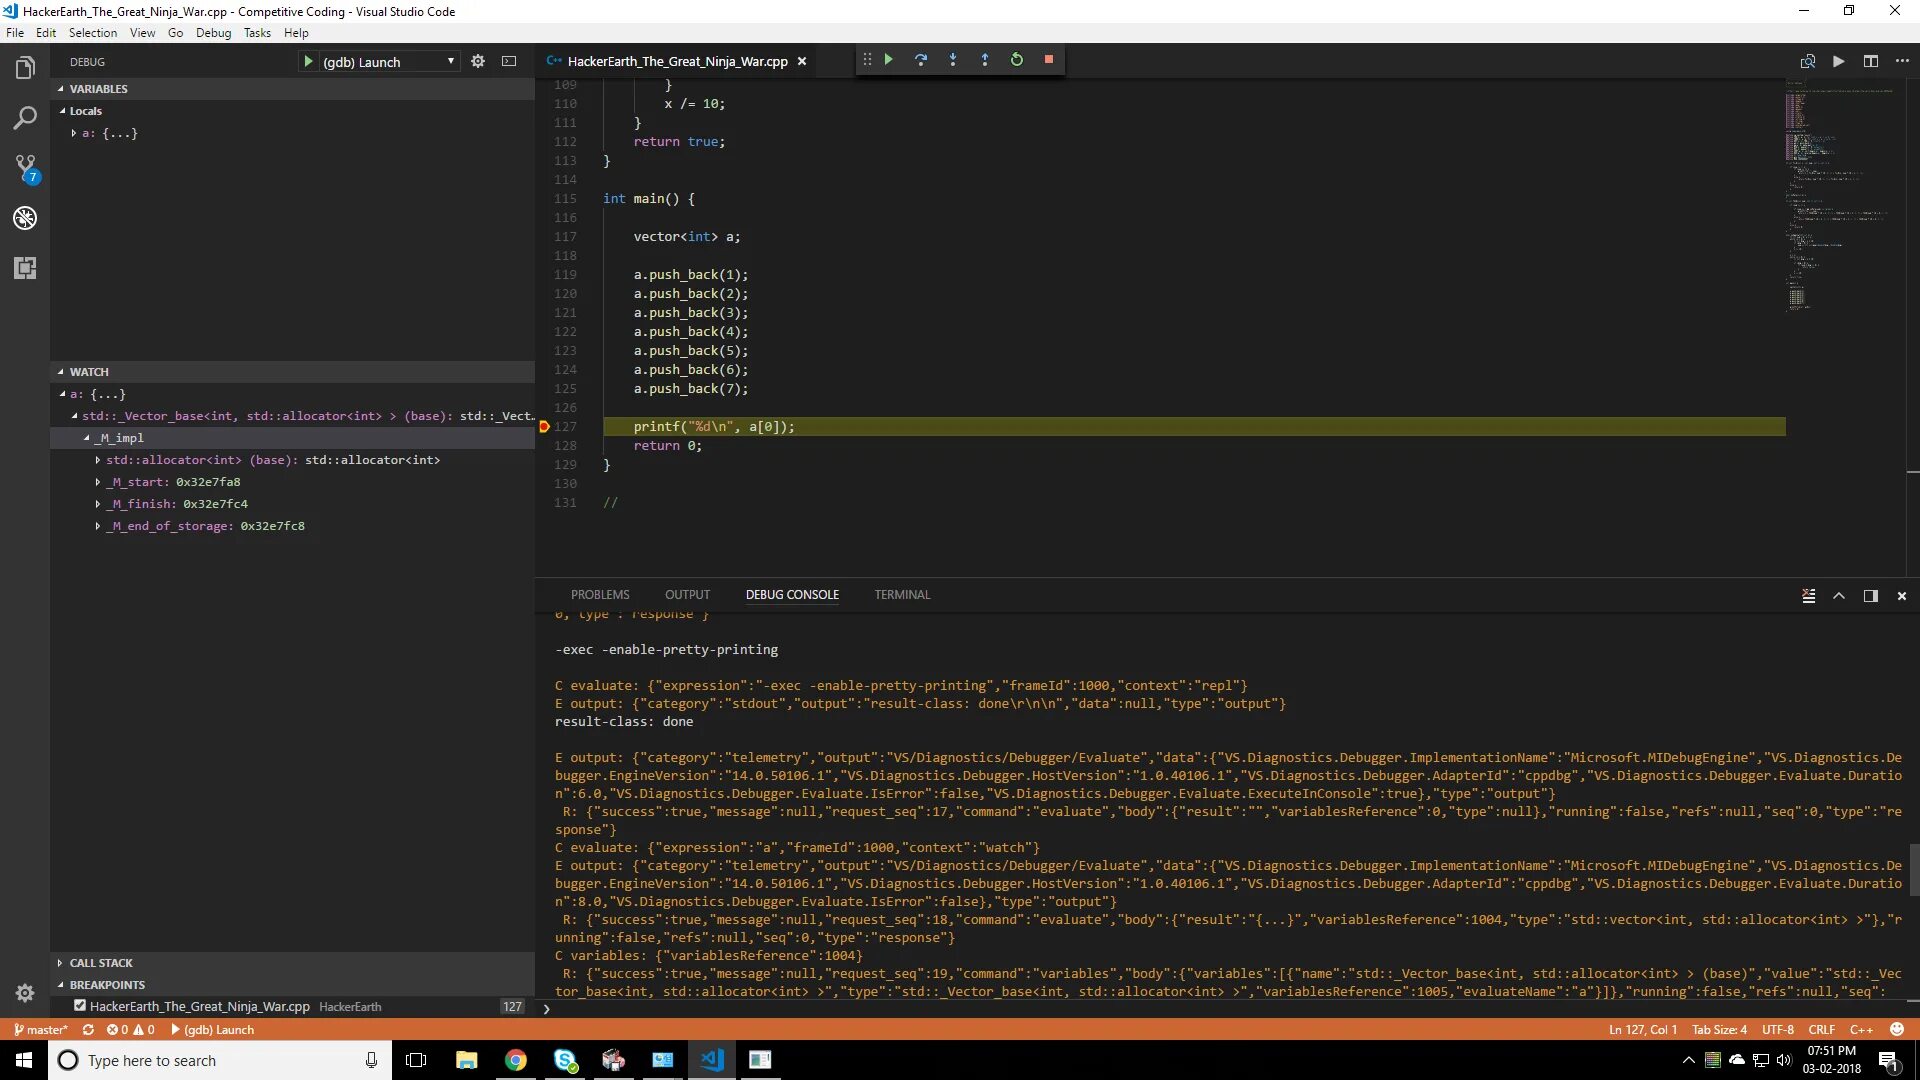Click the CRLF line ending indicator
This screenshot has width=1920, height=1080.
[1821, 1030]
